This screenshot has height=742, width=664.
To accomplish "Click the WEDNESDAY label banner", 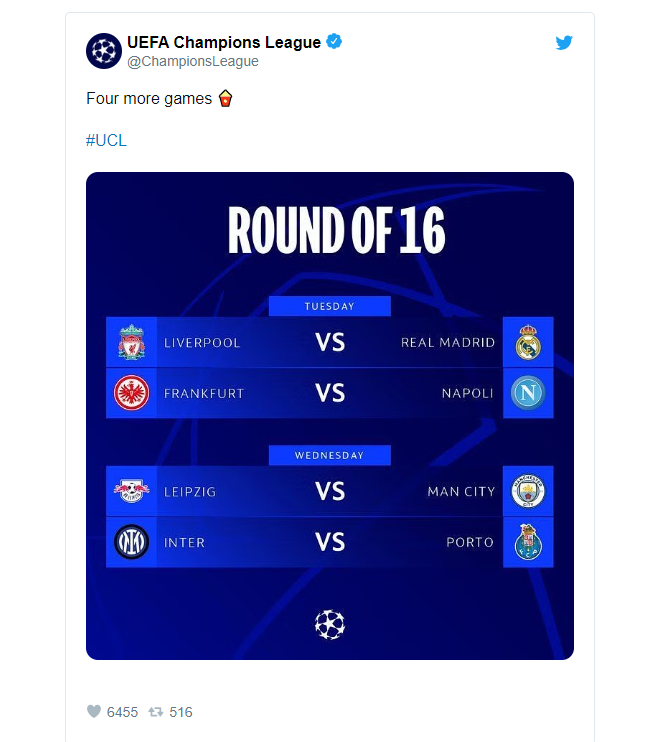I will [329, 455].
